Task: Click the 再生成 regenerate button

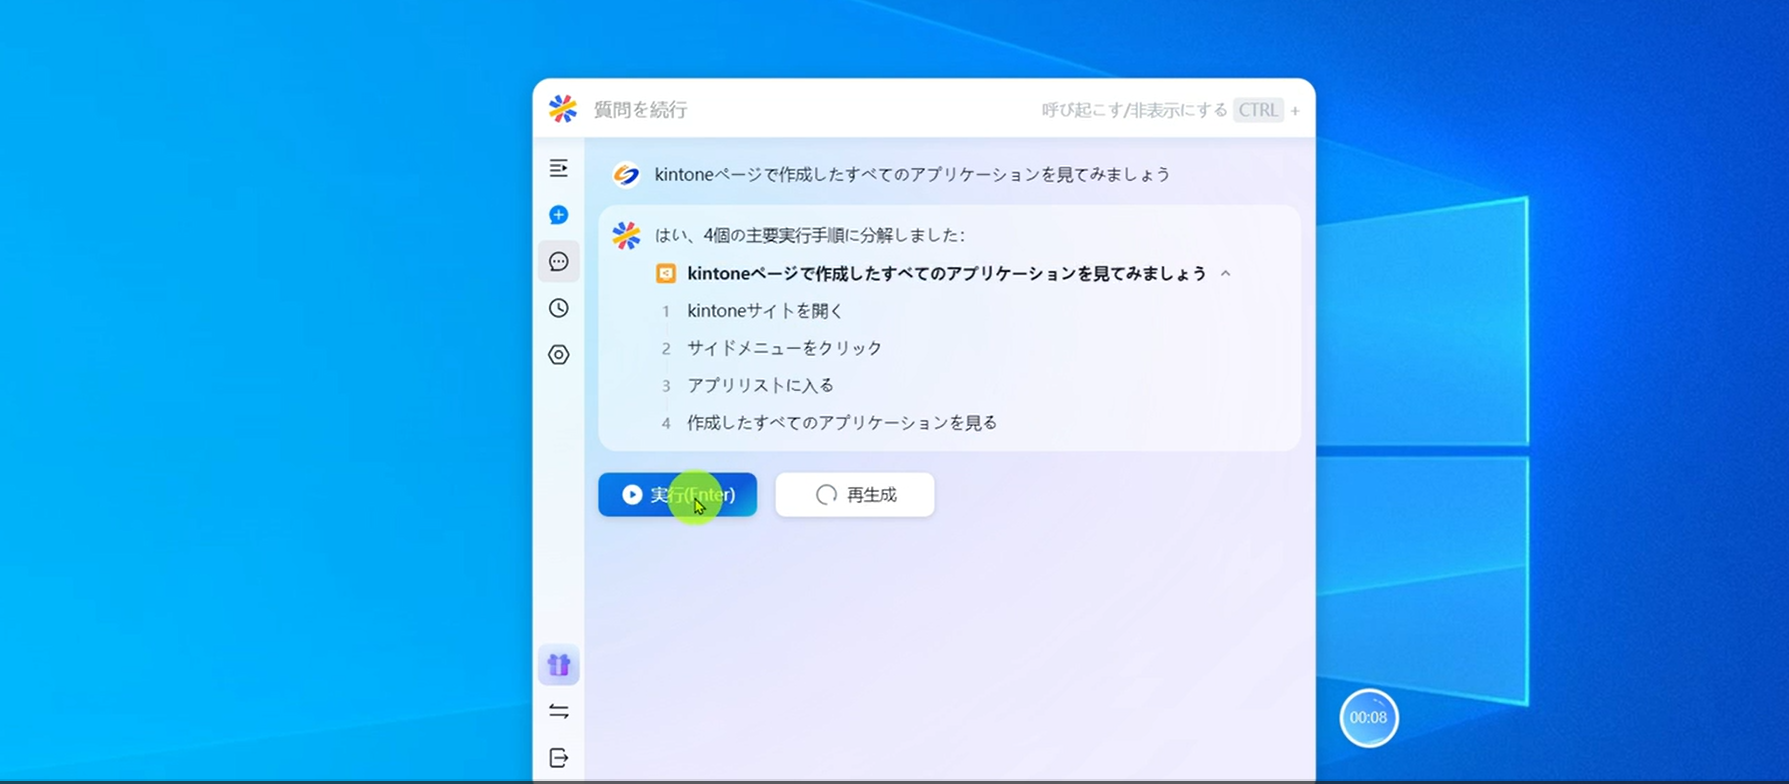Action: (x=855, y=495)
